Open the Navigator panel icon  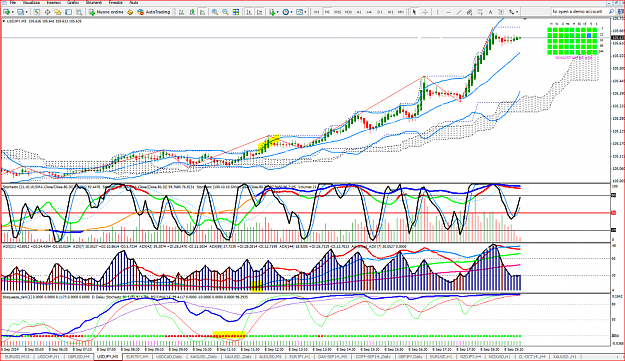(x=58, y=12)
